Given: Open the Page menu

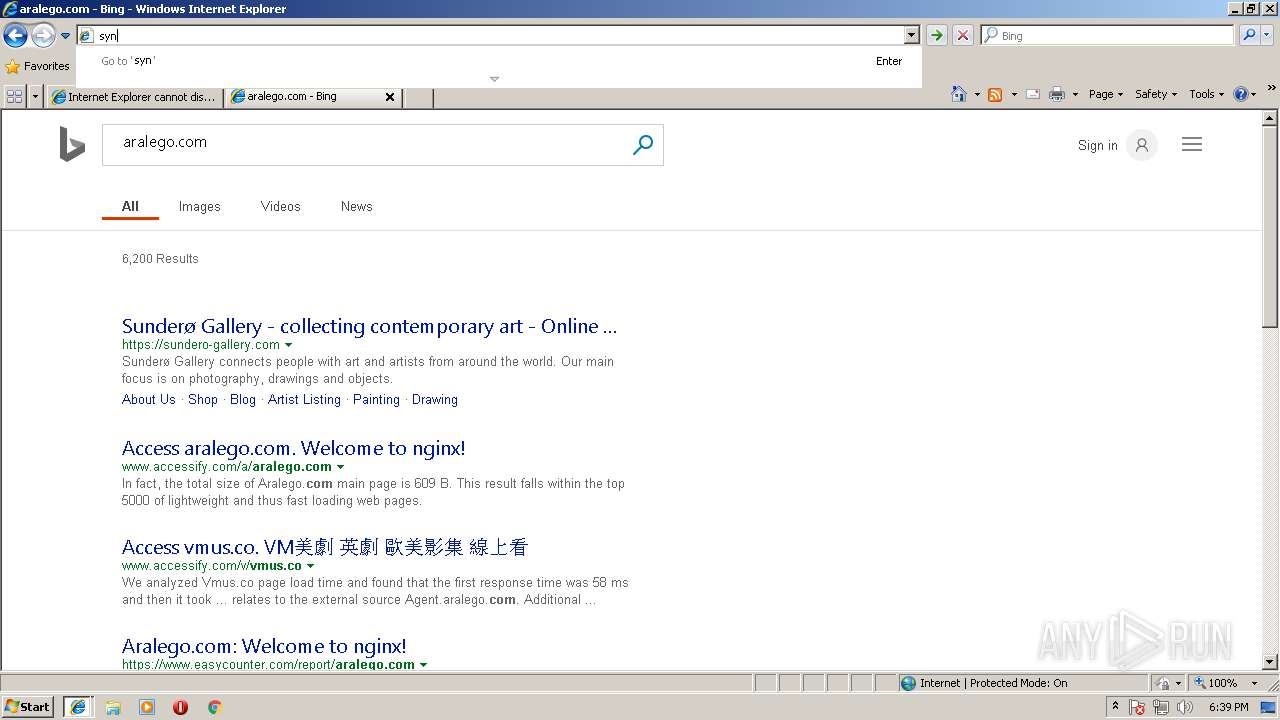Looking at the screenshot, I should click(x=1106, y=94).
